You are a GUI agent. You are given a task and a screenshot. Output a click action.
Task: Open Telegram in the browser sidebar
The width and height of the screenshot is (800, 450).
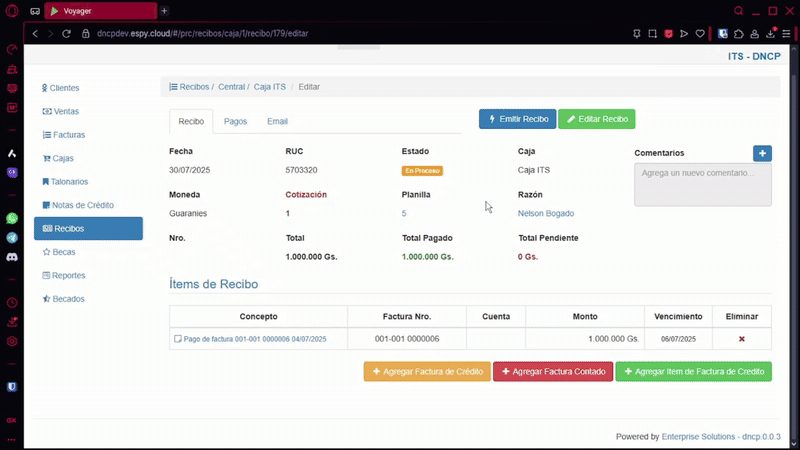click(12, 238)
